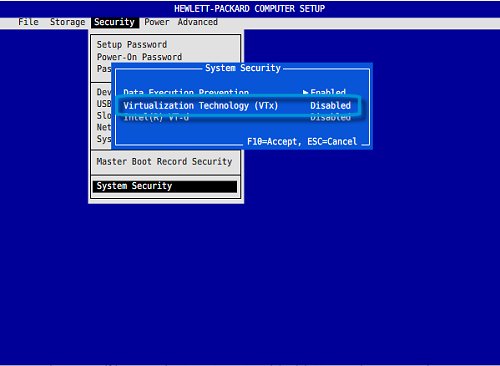Open the Advanced menu

197,22
